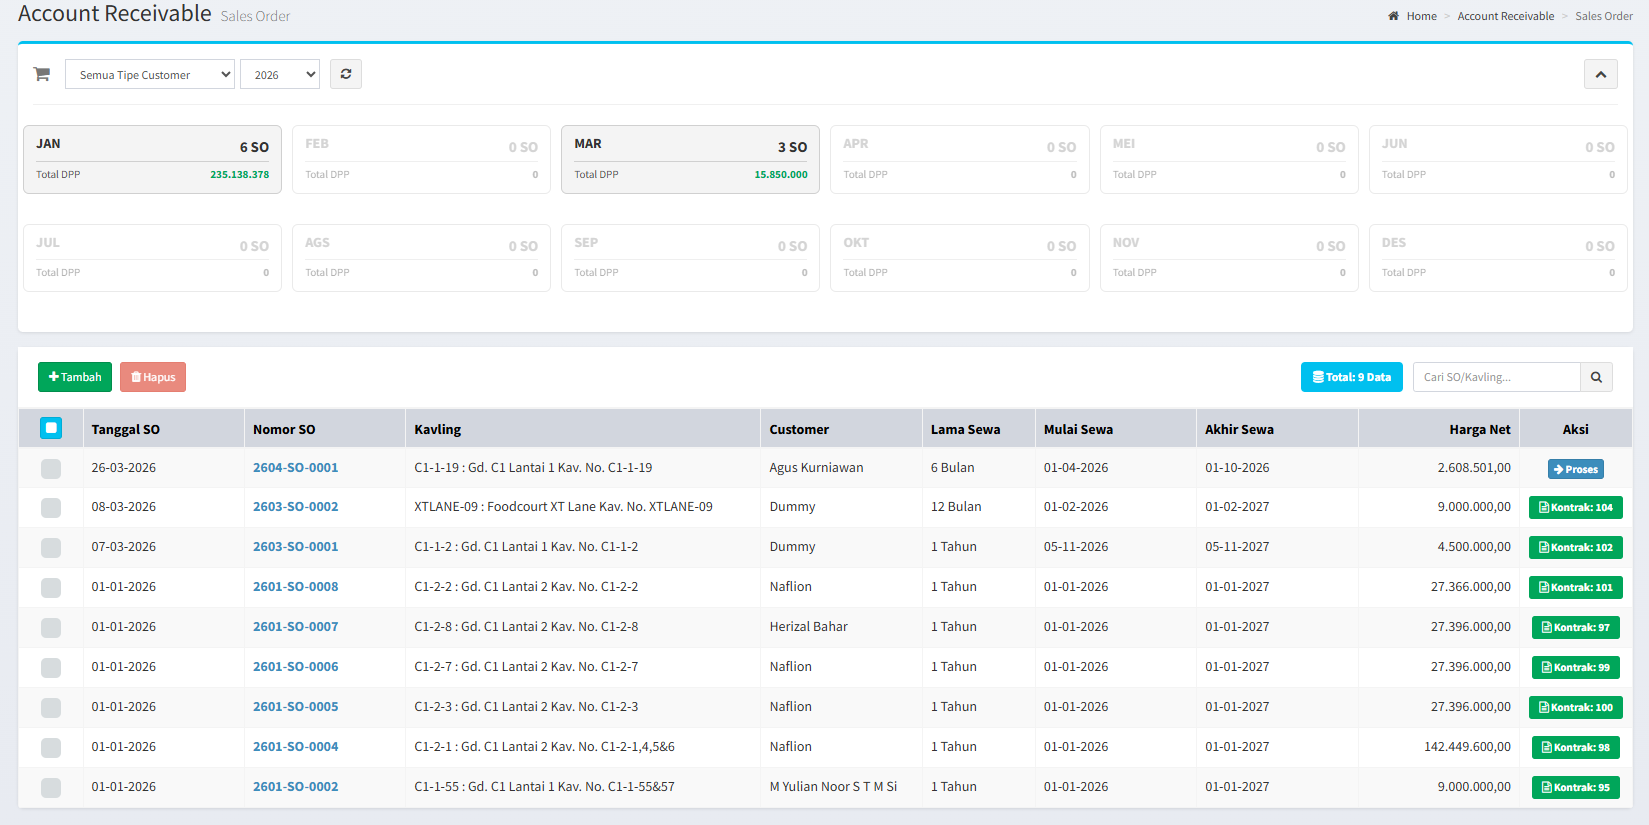This screenshot has height=825, width=1649.
Task: Open the Semua Tipe Customer dropdown
Action: [x=150, y=74]
